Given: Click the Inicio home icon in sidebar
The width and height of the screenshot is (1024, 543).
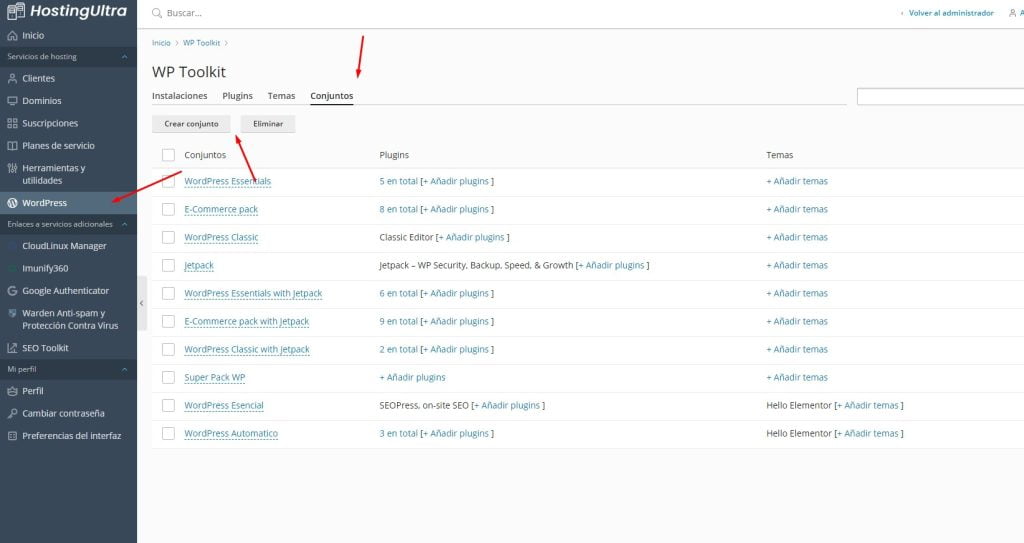Looking at the screenshot, I should coord(12,36).
